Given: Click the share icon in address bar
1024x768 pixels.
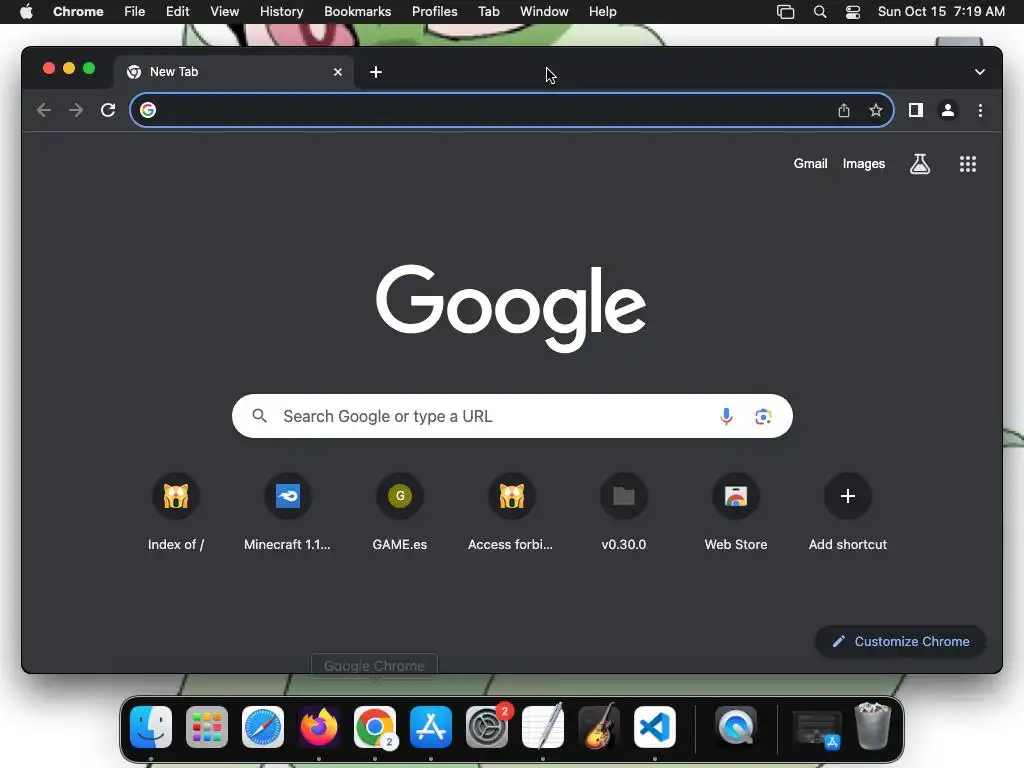Looking at the screenshot, I should [x=844, y=110].
